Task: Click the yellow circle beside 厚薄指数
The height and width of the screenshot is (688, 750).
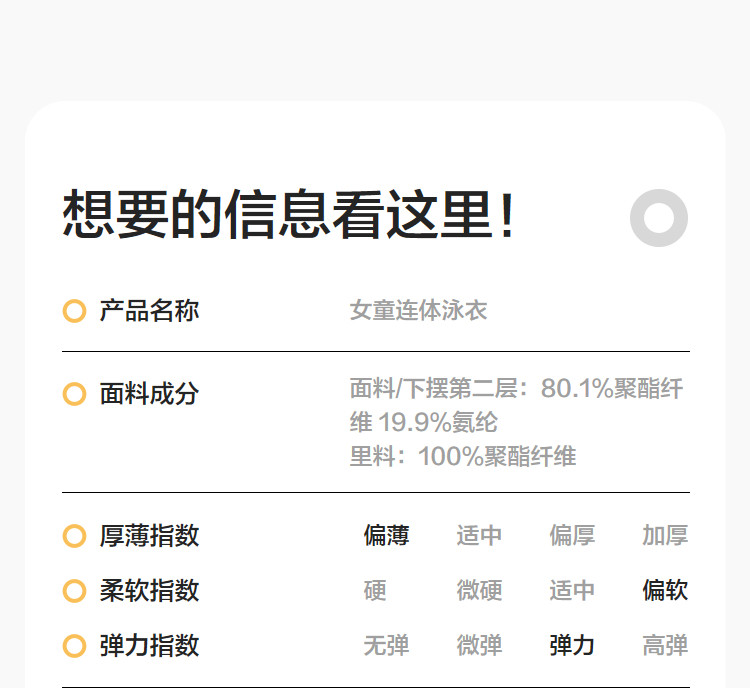Action: (74, 536)
